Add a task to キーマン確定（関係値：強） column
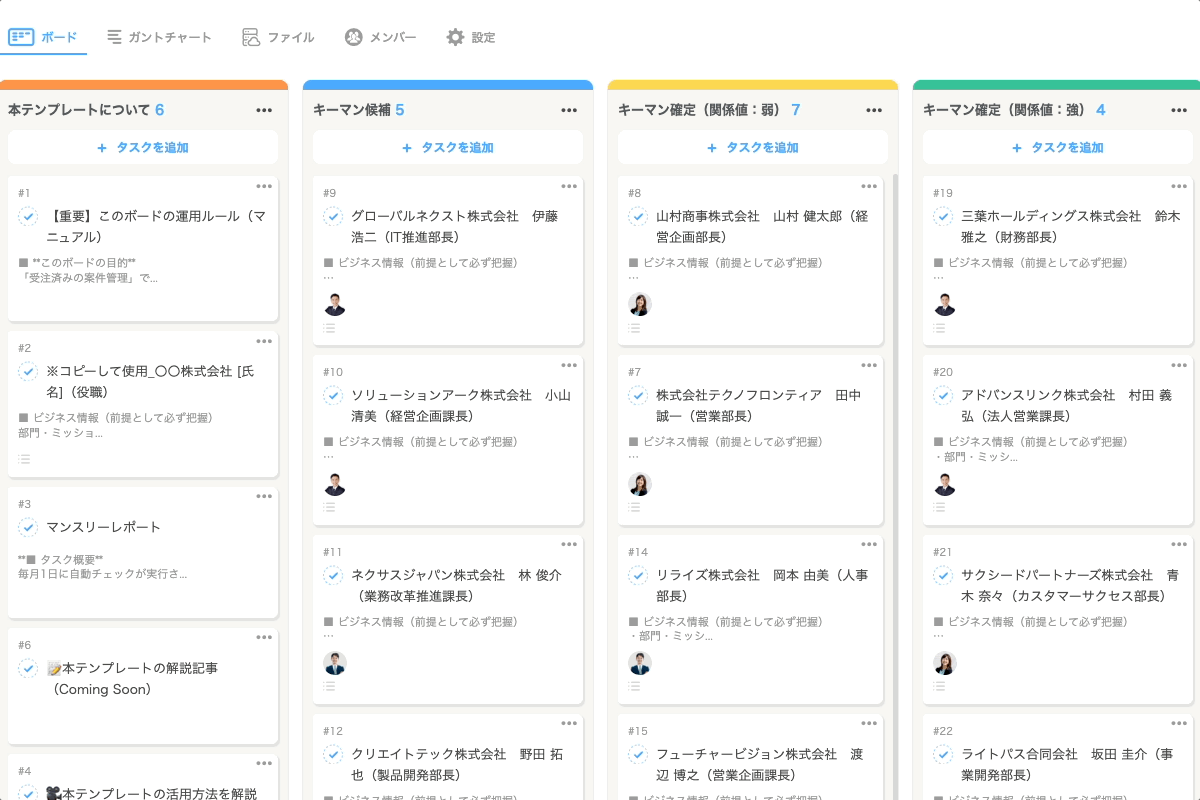Viewport: 1200px width, 800px height. pos(1058,147)
